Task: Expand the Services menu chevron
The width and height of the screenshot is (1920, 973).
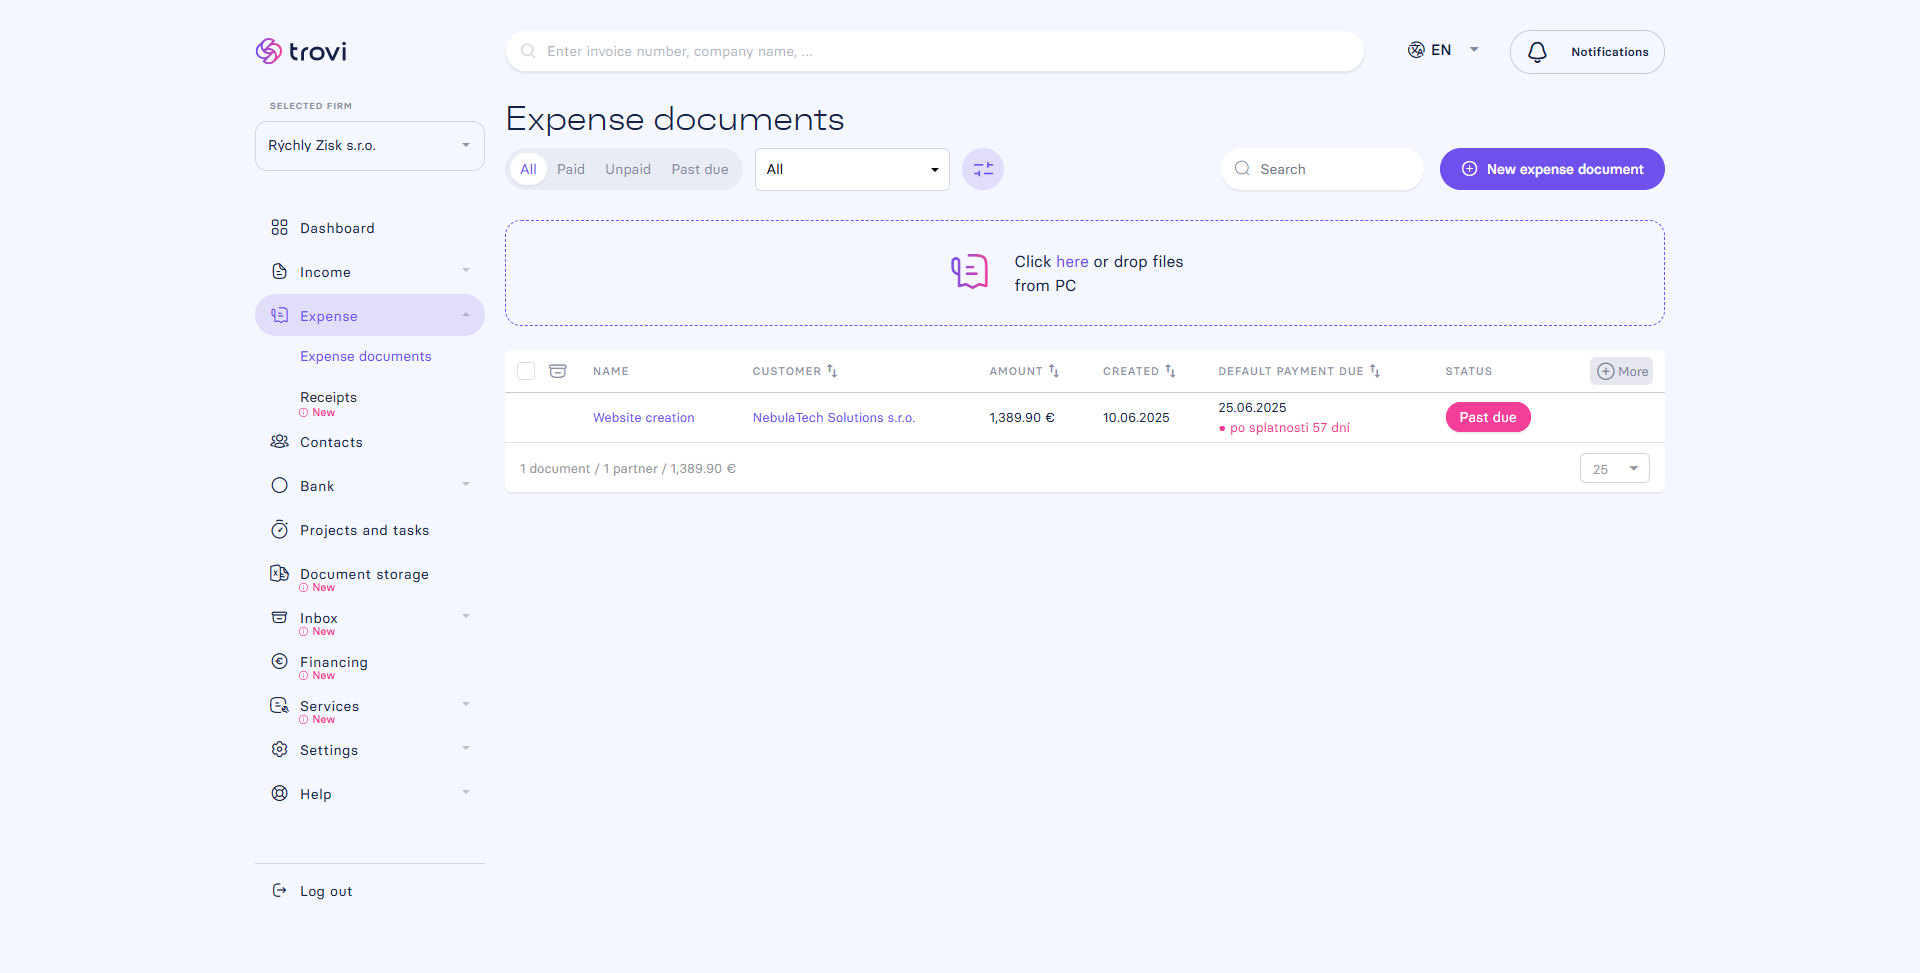Action: click(x=466, y=705)
